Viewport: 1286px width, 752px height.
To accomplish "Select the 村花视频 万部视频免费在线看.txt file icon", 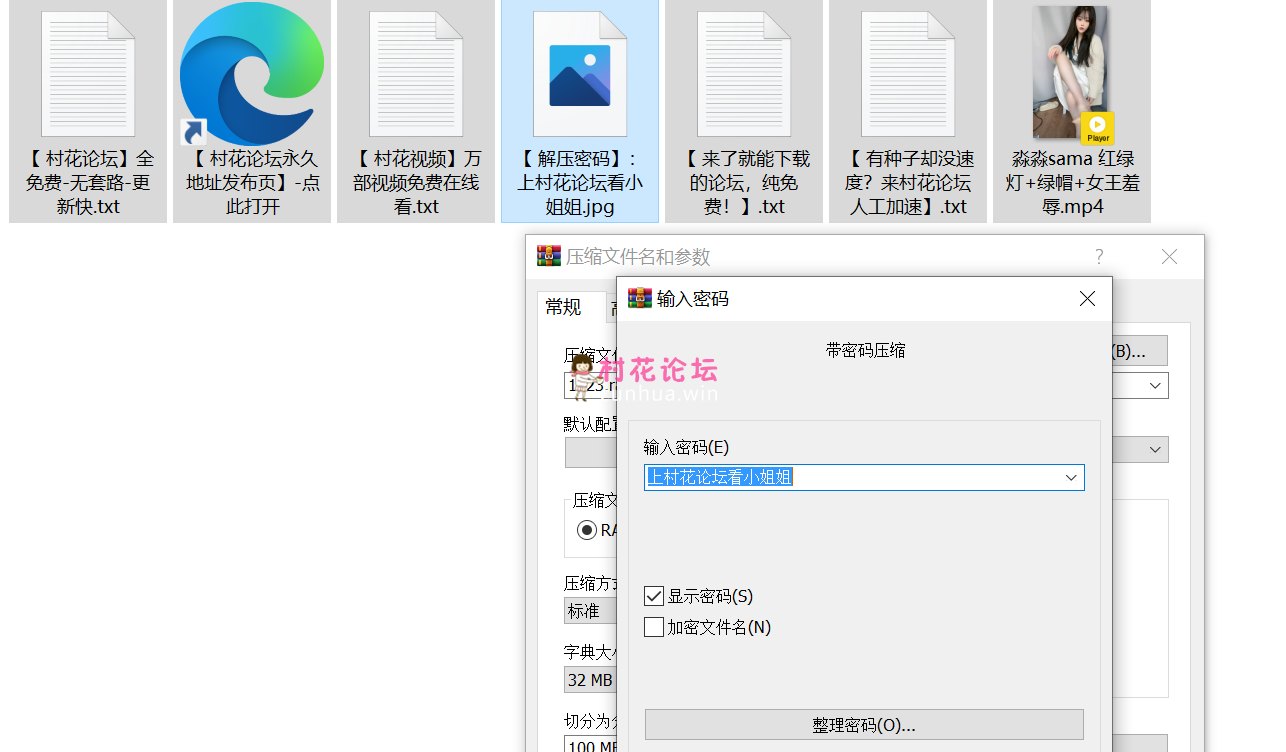I will [416, 74].
